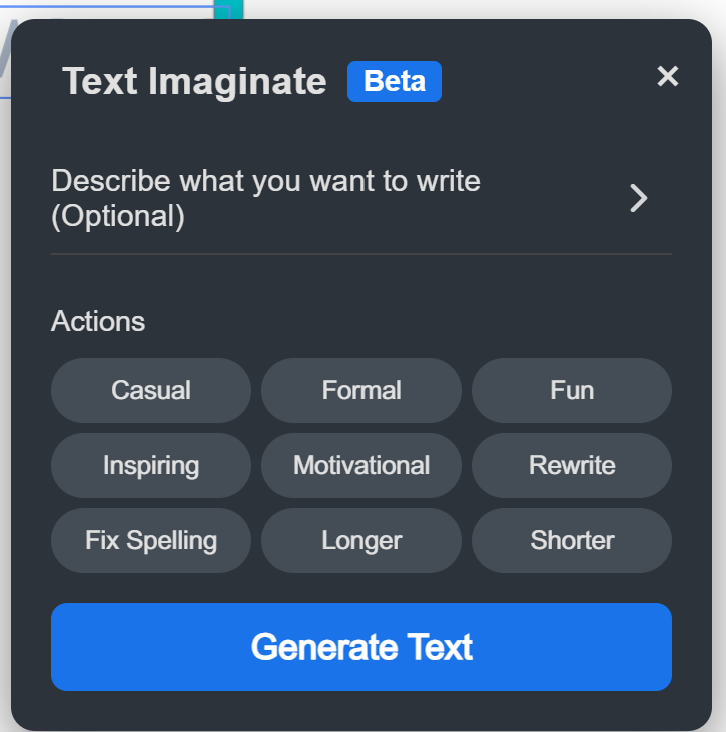Click the Beta badge
The image size is (726, 732).
[394, 81]
